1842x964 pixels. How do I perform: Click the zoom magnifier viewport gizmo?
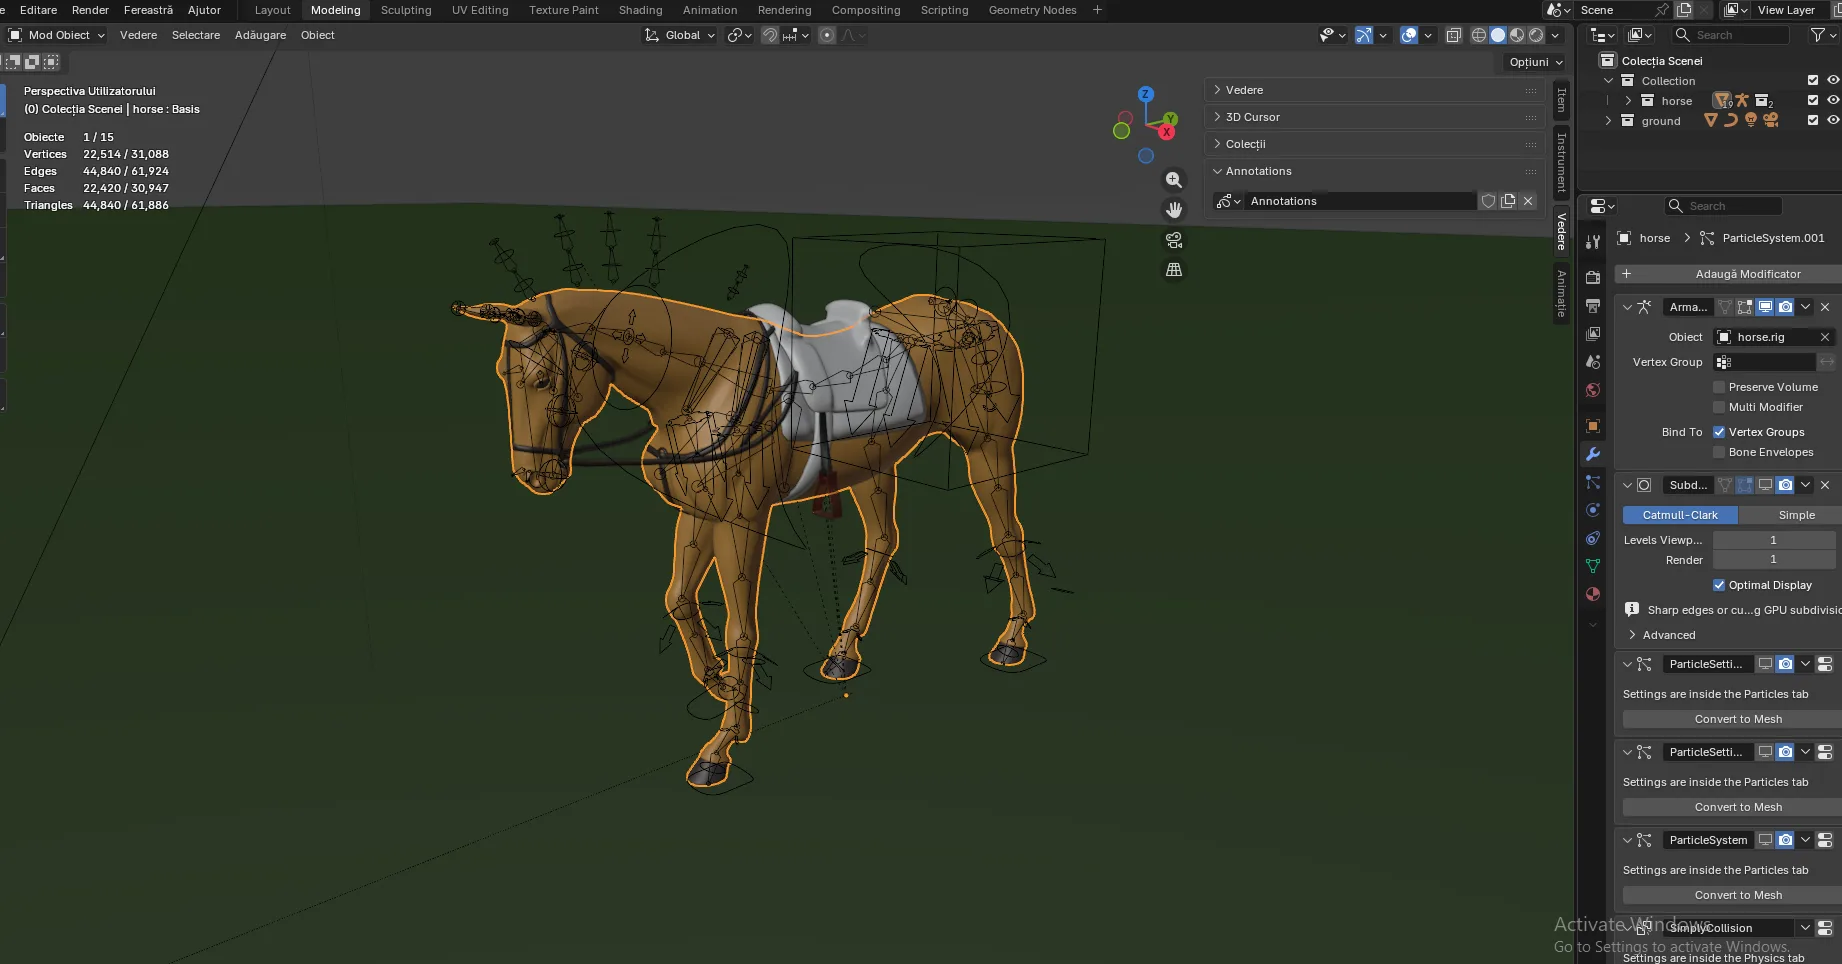pos(1174,180)
